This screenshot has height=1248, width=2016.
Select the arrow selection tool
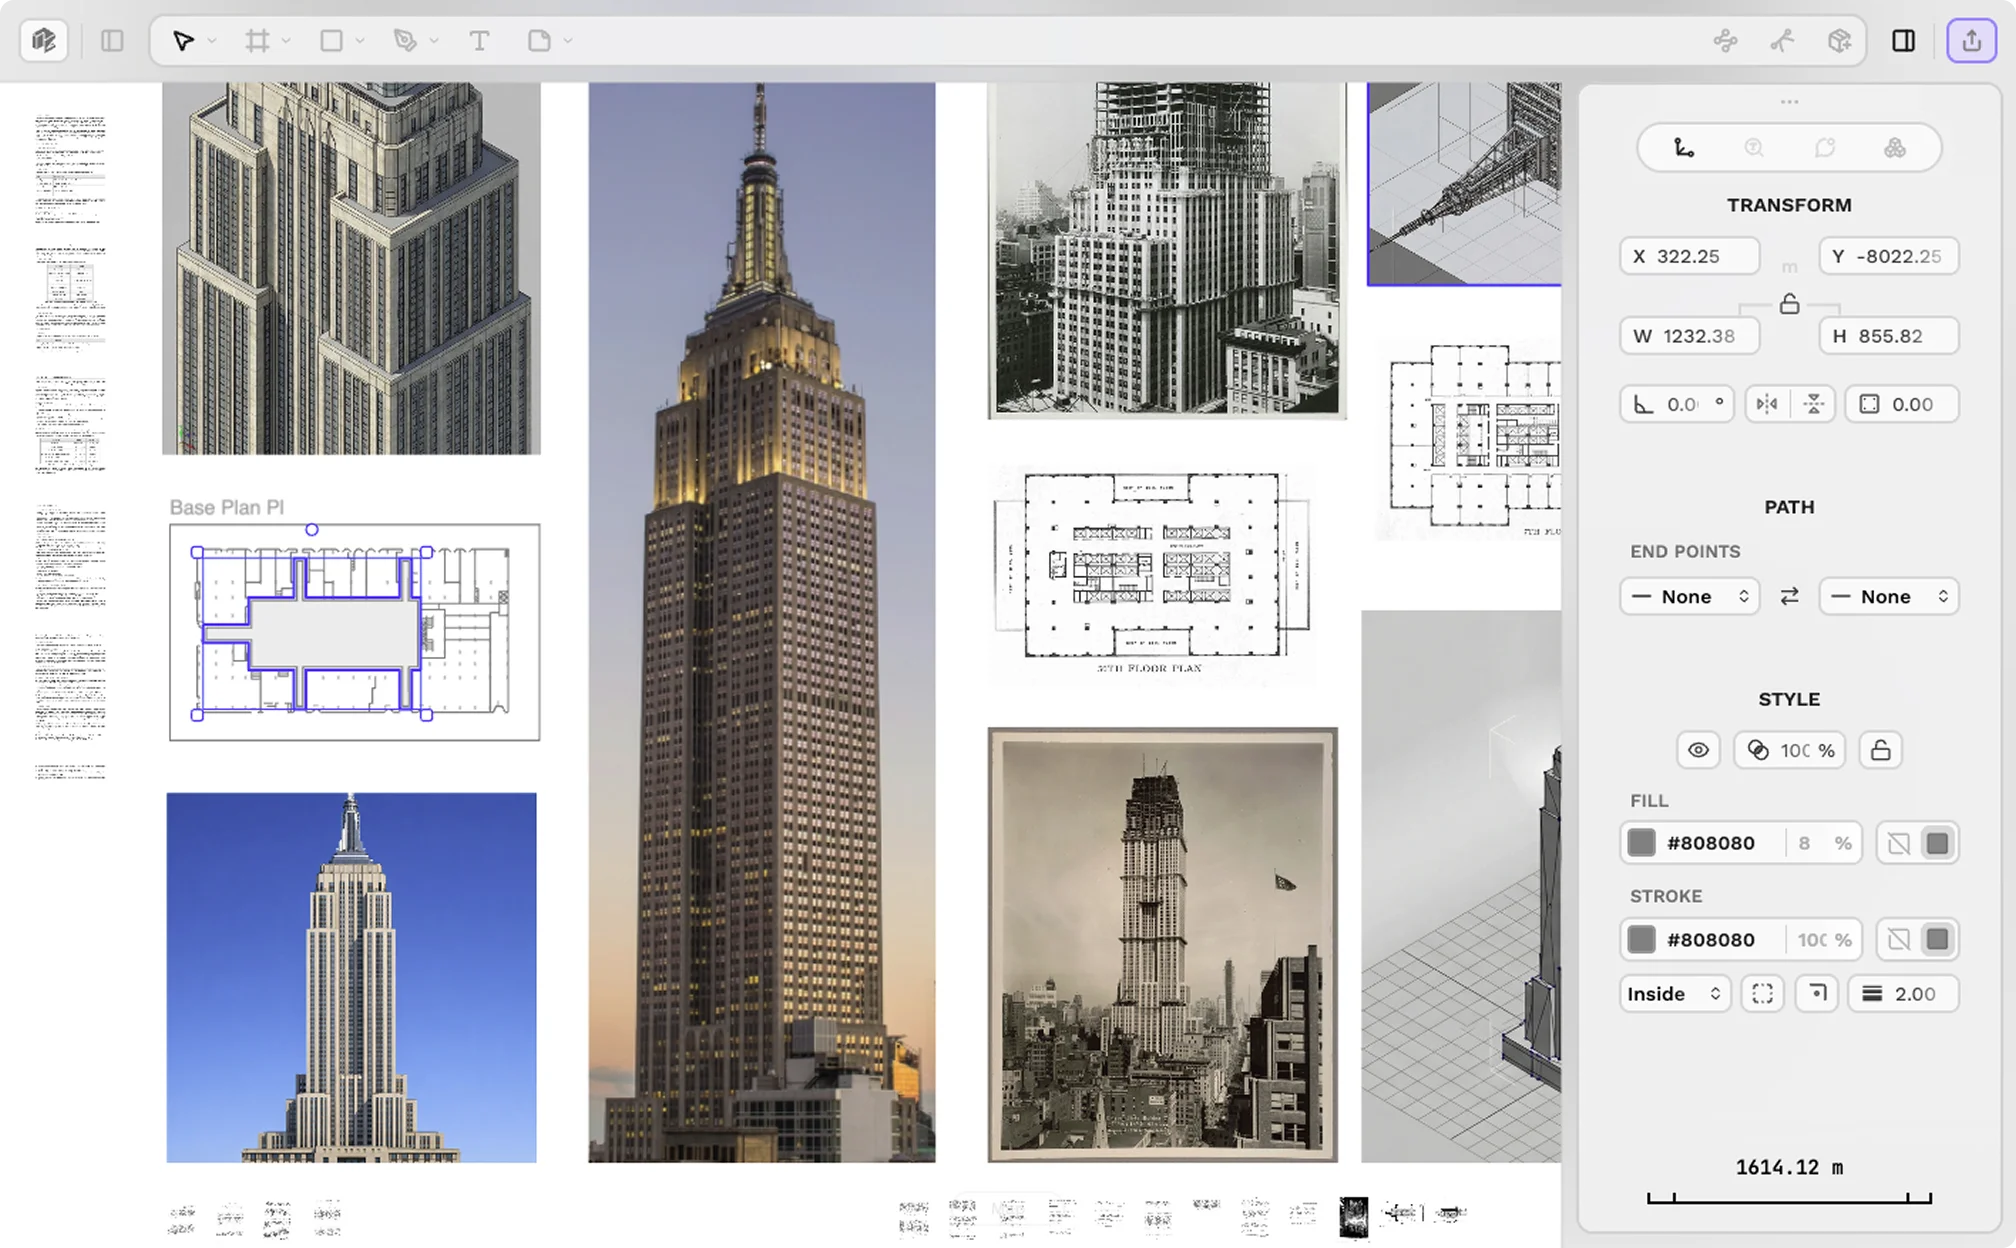(x=183, y=41)
